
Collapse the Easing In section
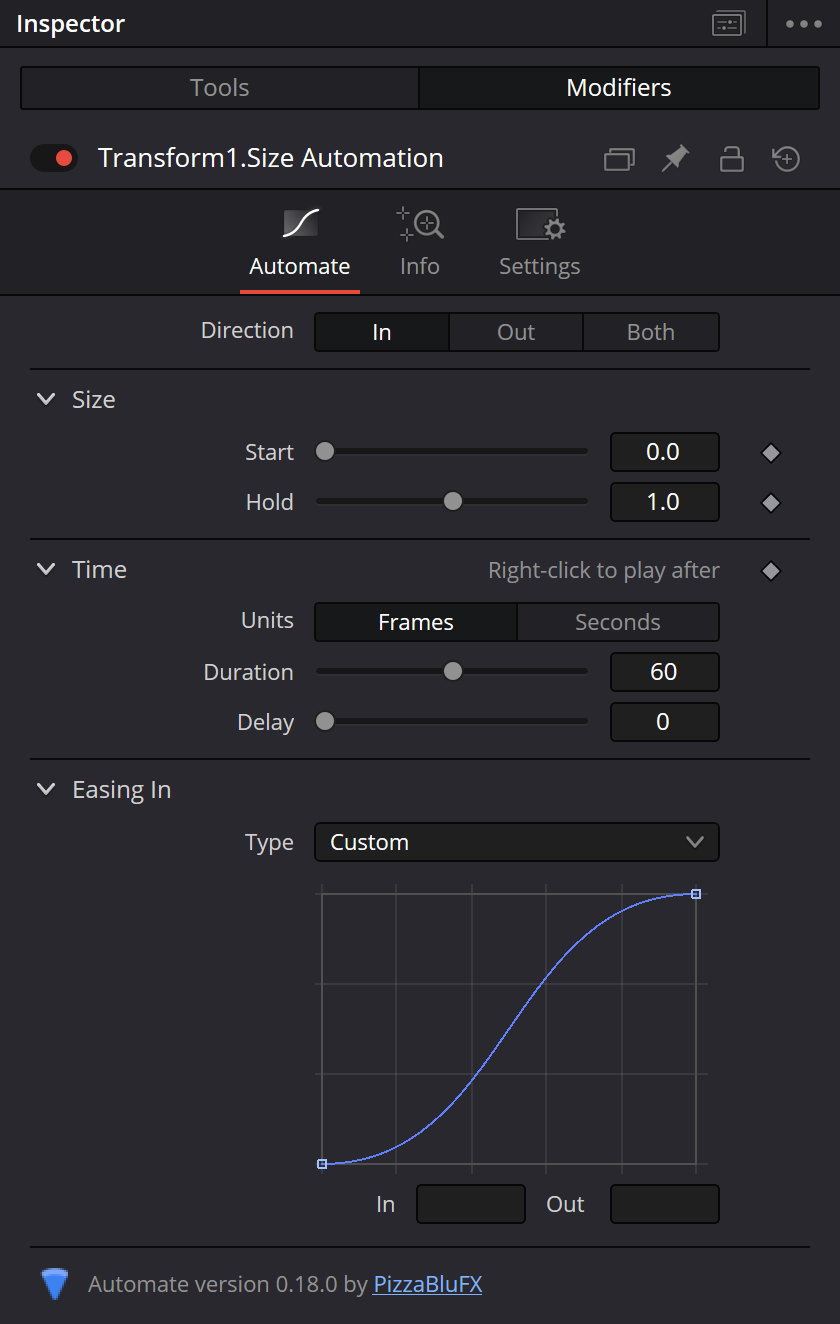(46, 789)
